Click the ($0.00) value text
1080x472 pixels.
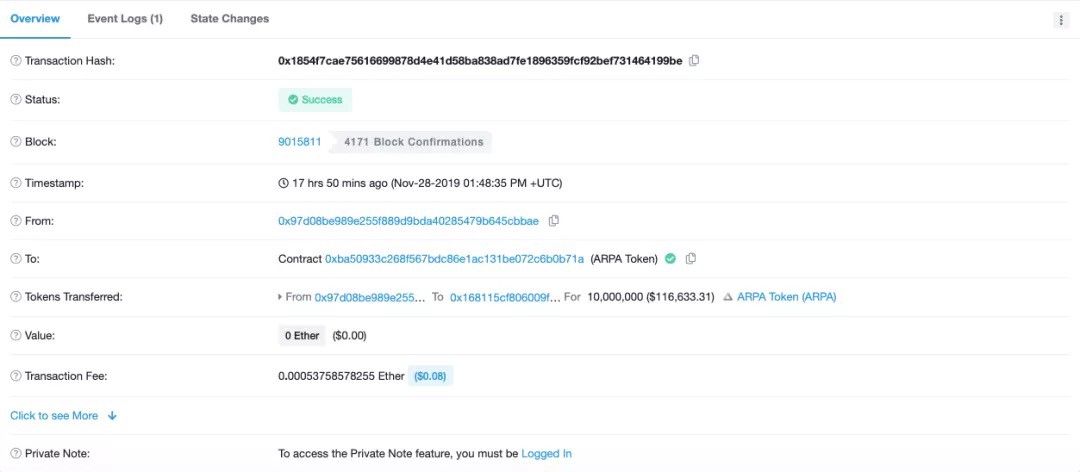[349, 336]
